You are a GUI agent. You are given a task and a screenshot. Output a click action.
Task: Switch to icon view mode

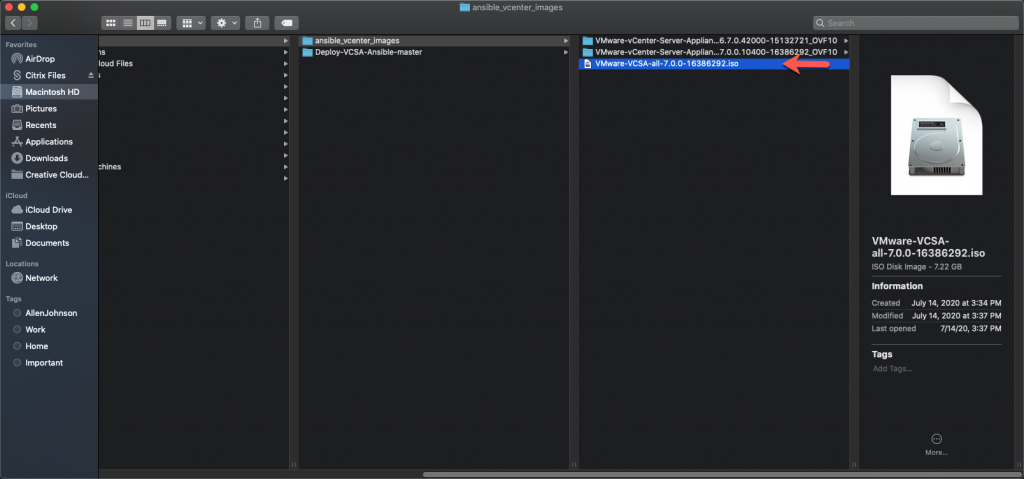110,23
